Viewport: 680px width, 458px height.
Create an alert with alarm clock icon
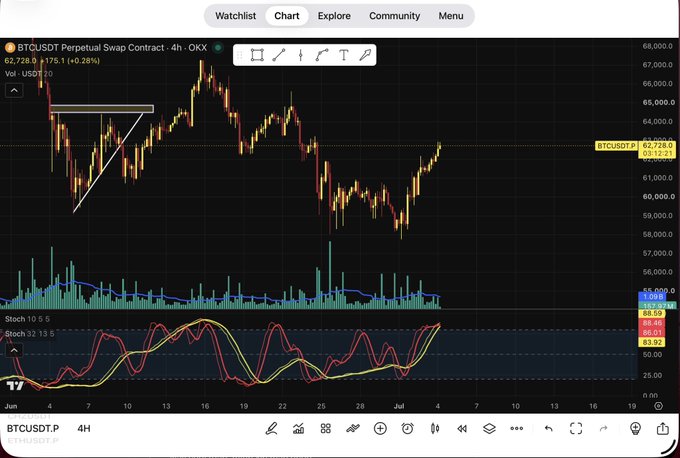407,429
